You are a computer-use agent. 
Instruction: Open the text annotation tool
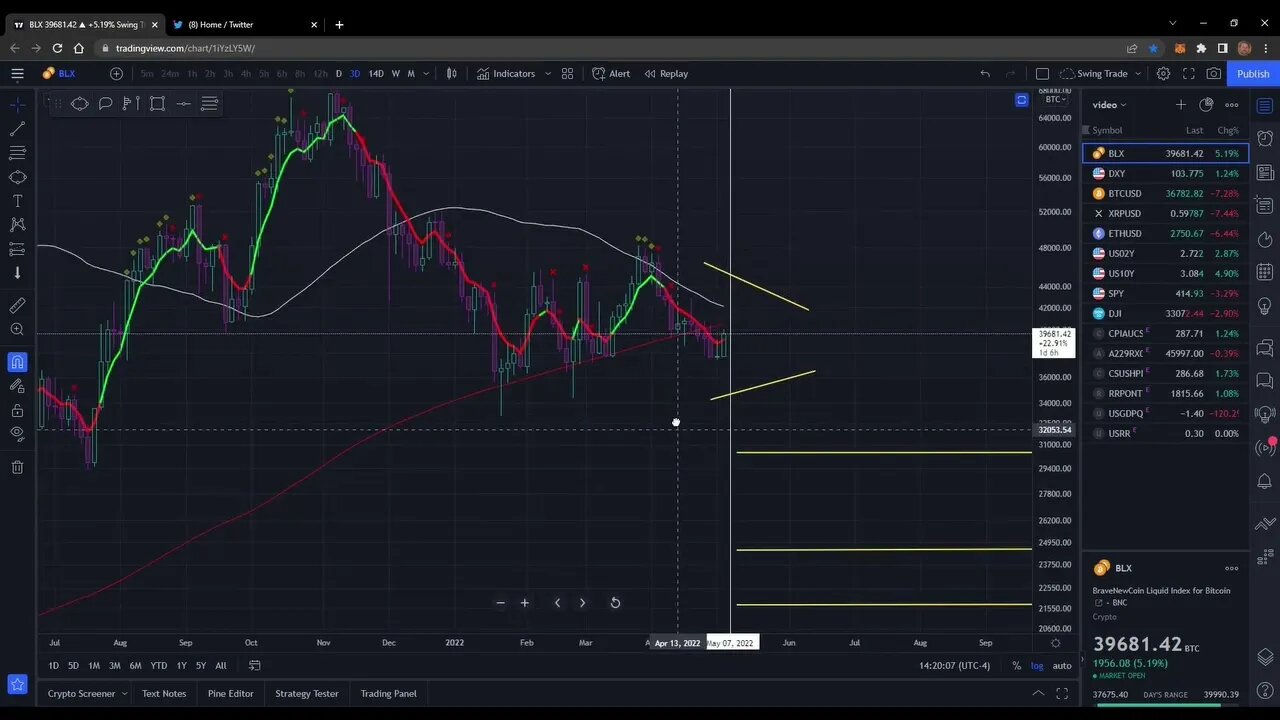[x=17, y=200]
